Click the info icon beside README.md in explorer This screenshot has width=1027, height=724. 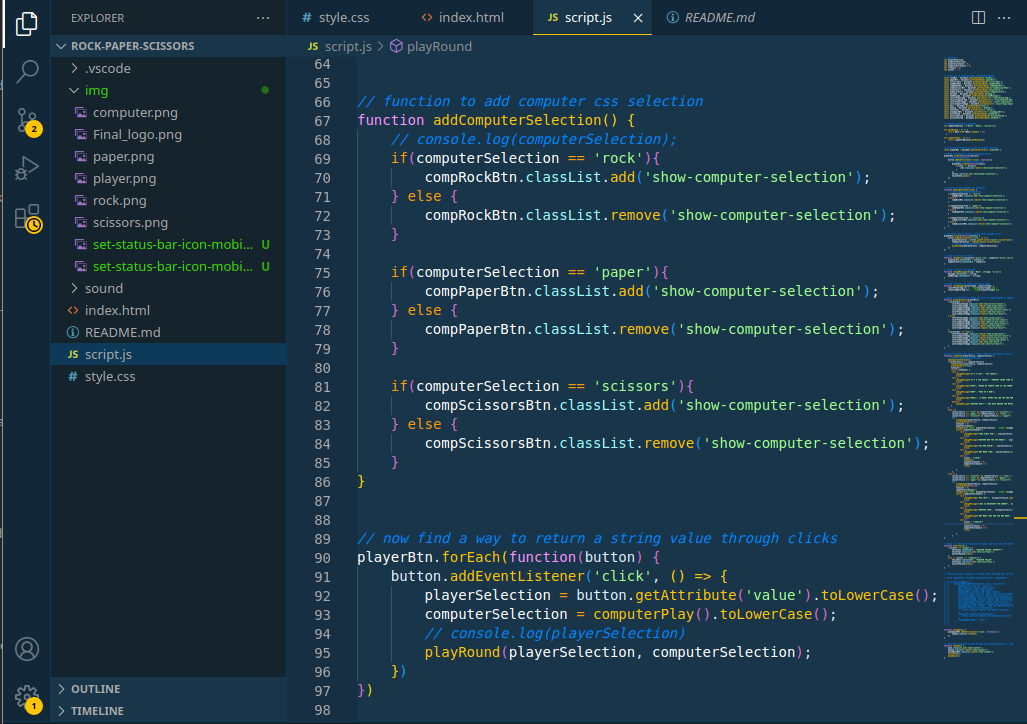[x=73, y=332]
